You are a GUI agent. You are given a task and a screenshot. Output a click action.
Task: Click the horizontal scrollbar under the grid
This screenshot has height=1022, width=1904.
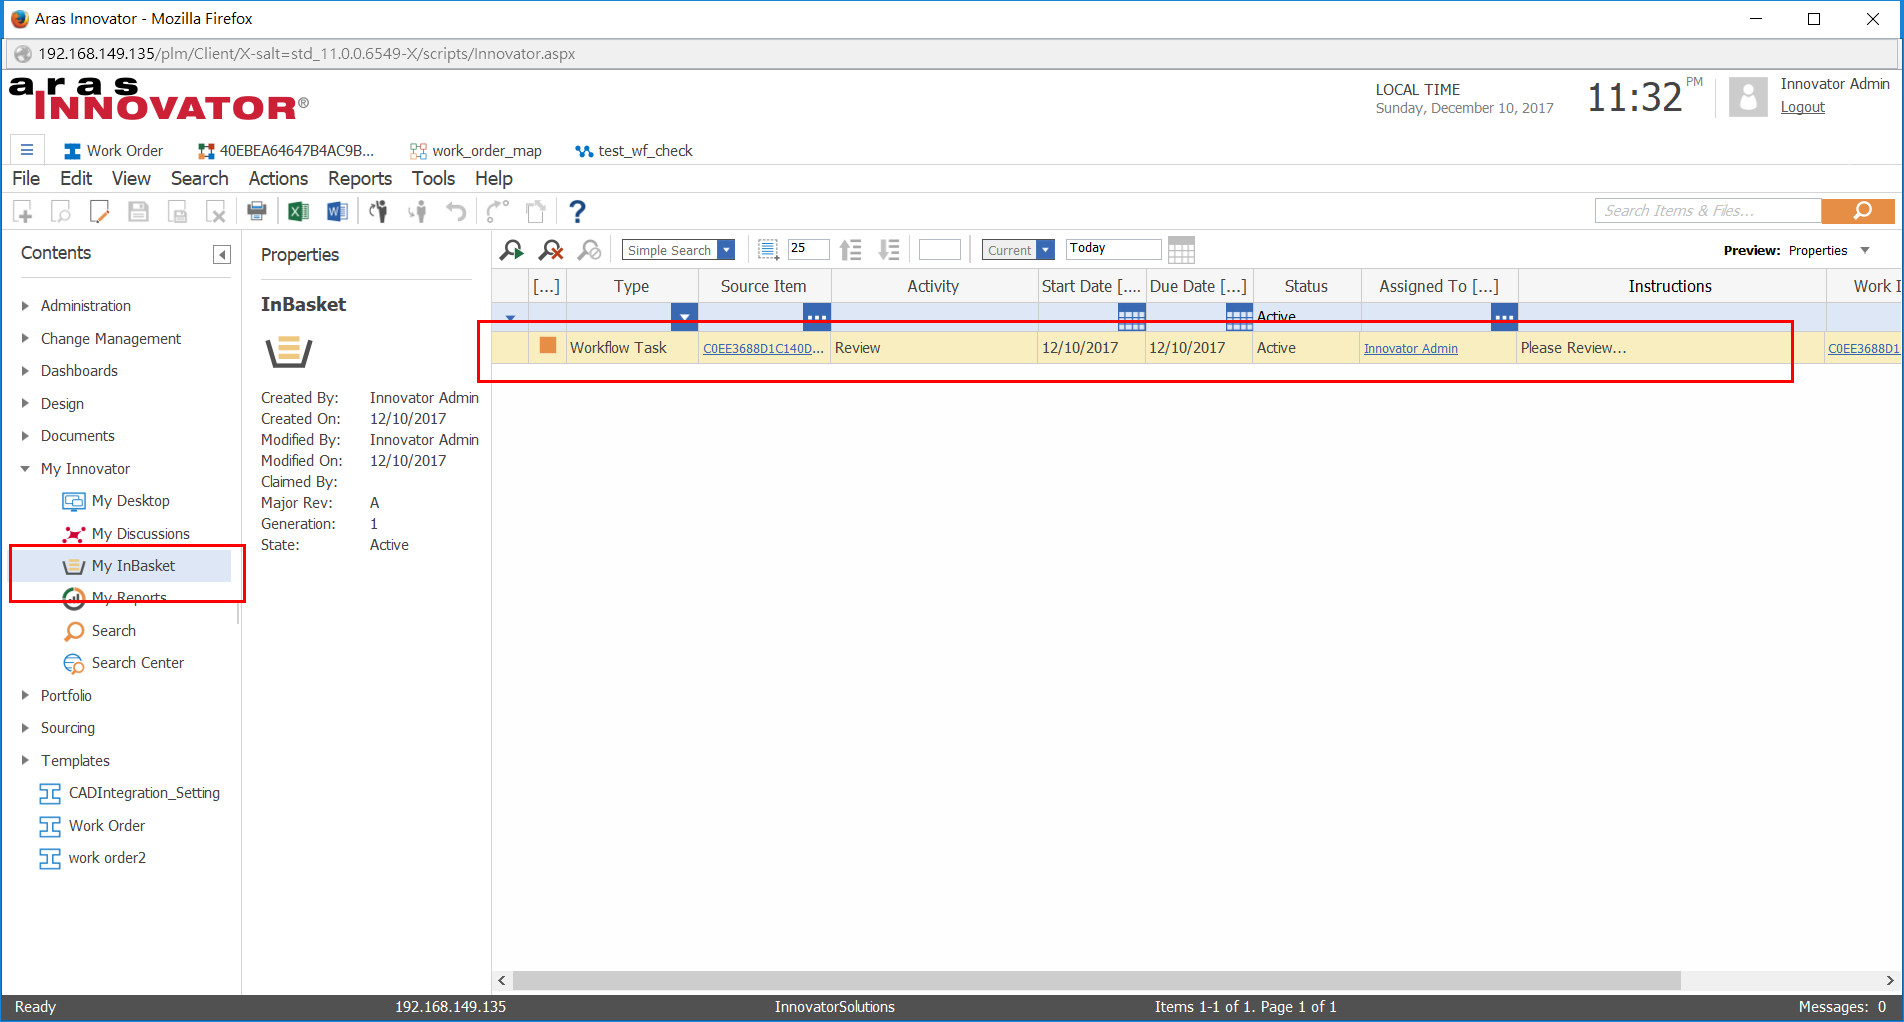pyautogui.click(x=1096, y=980)
